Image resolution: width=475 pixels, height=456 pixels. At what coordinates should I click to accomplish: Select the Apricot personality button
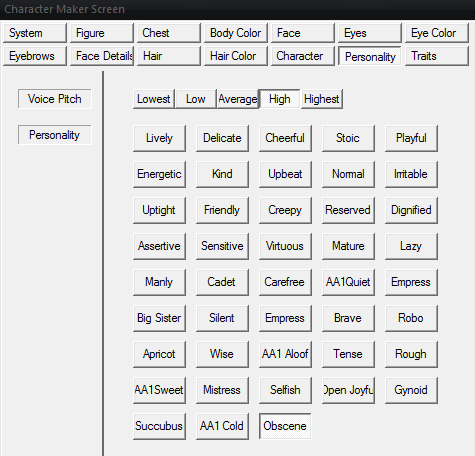159,354
